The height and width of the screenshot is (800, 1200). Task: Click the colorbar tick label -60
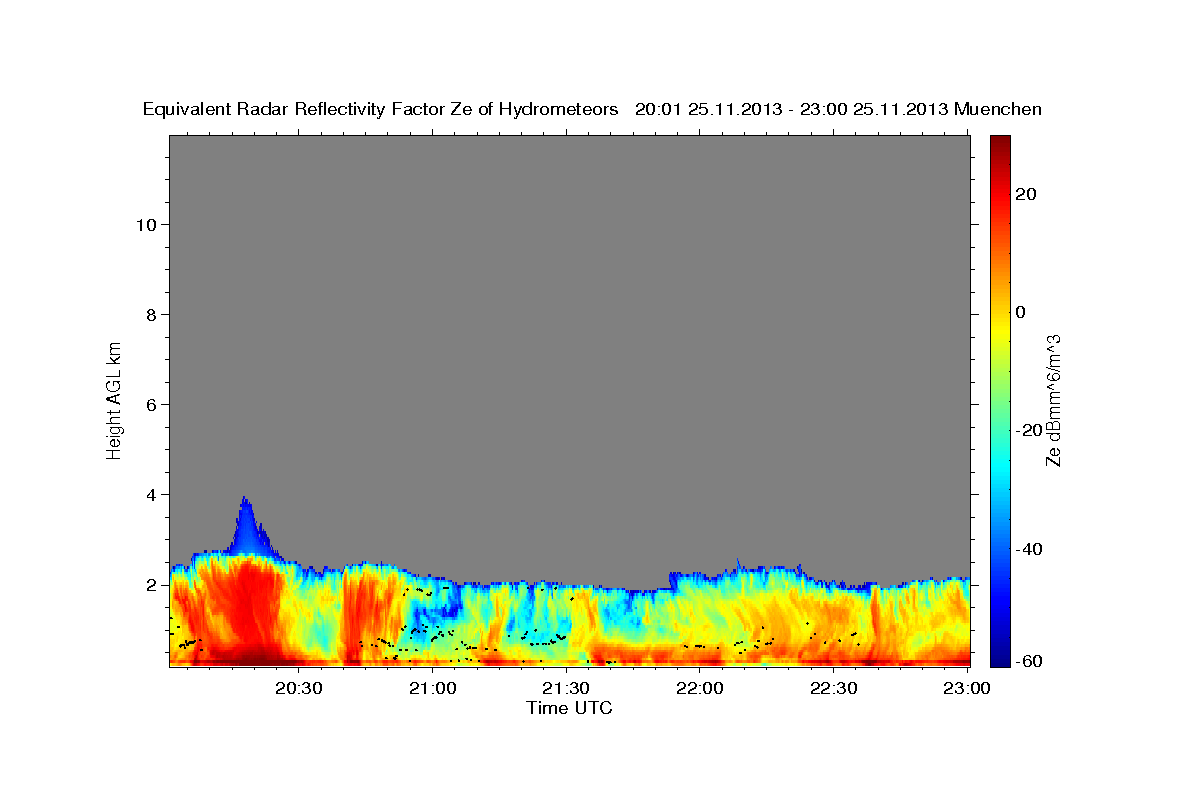(x=1029, y=663)
